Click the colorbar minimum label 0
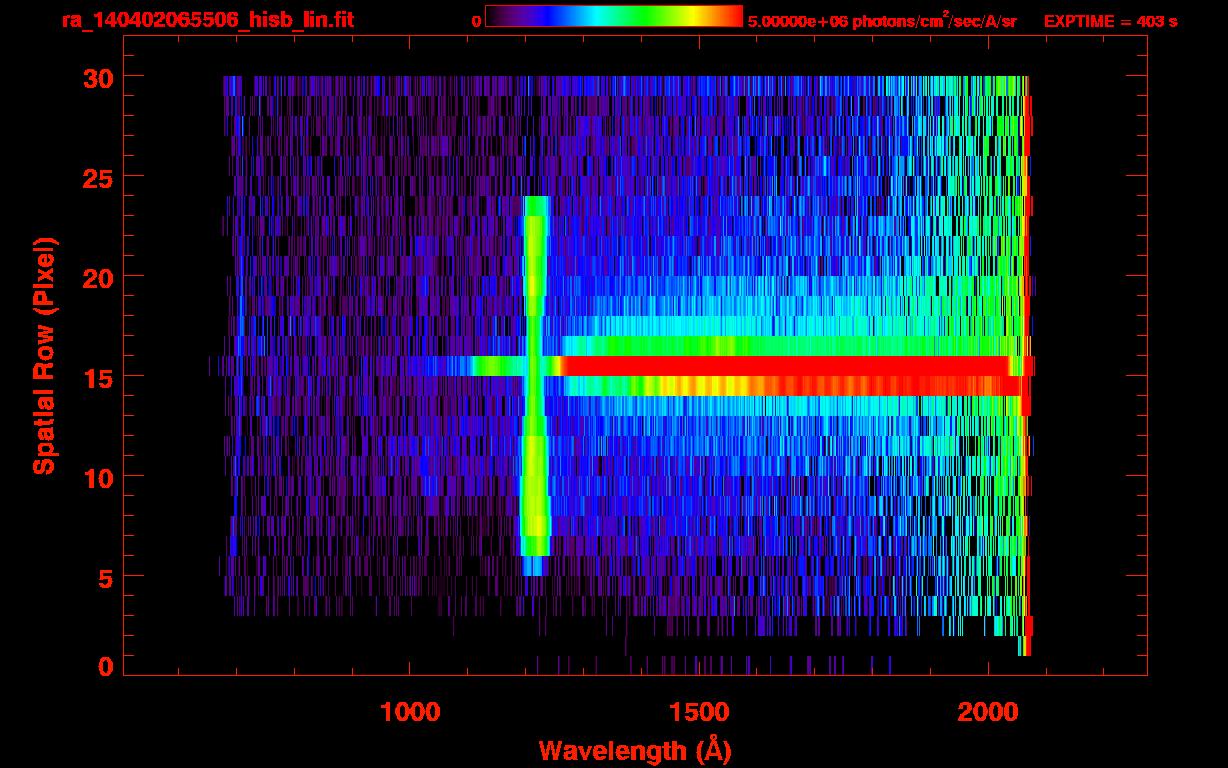This screenshot has width=1228, height=768. [x=476, y=21]
